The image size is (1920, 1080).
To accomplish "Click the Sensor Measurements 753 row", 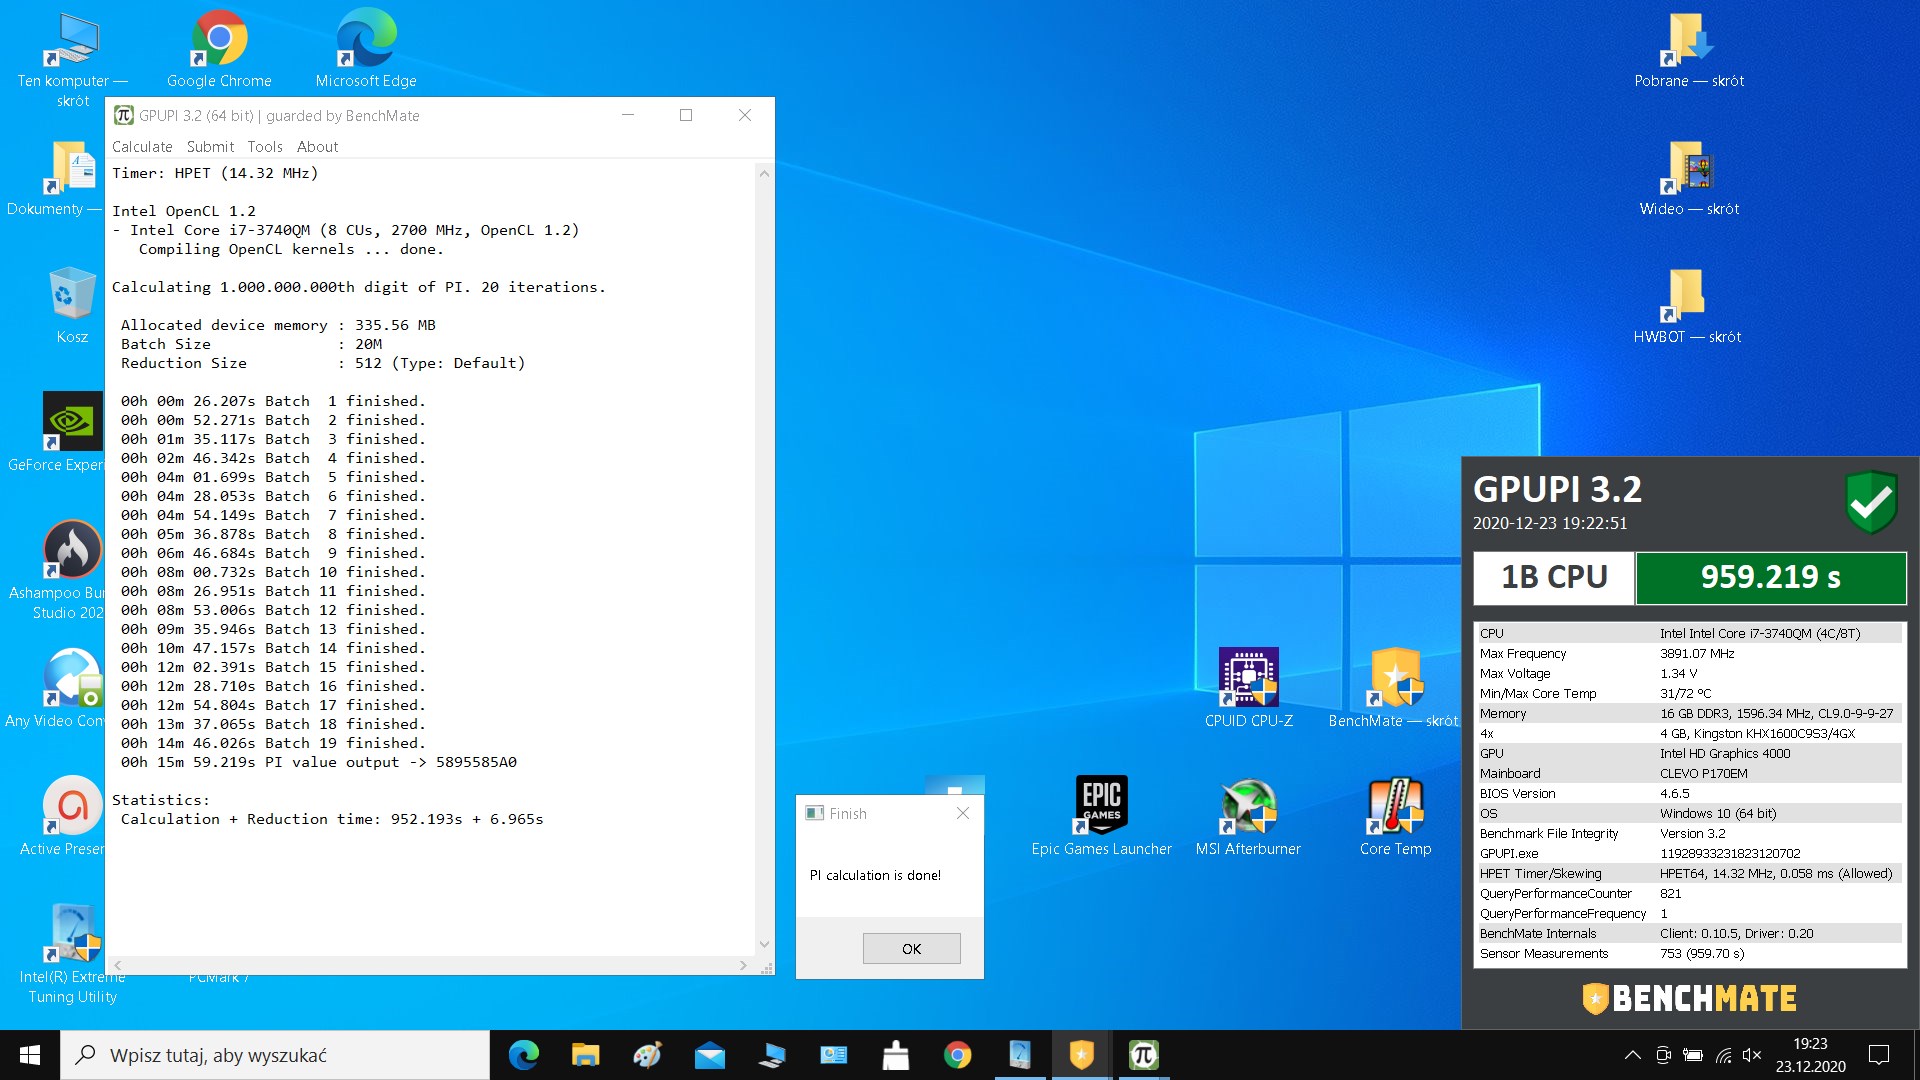I will [1689, 953].
